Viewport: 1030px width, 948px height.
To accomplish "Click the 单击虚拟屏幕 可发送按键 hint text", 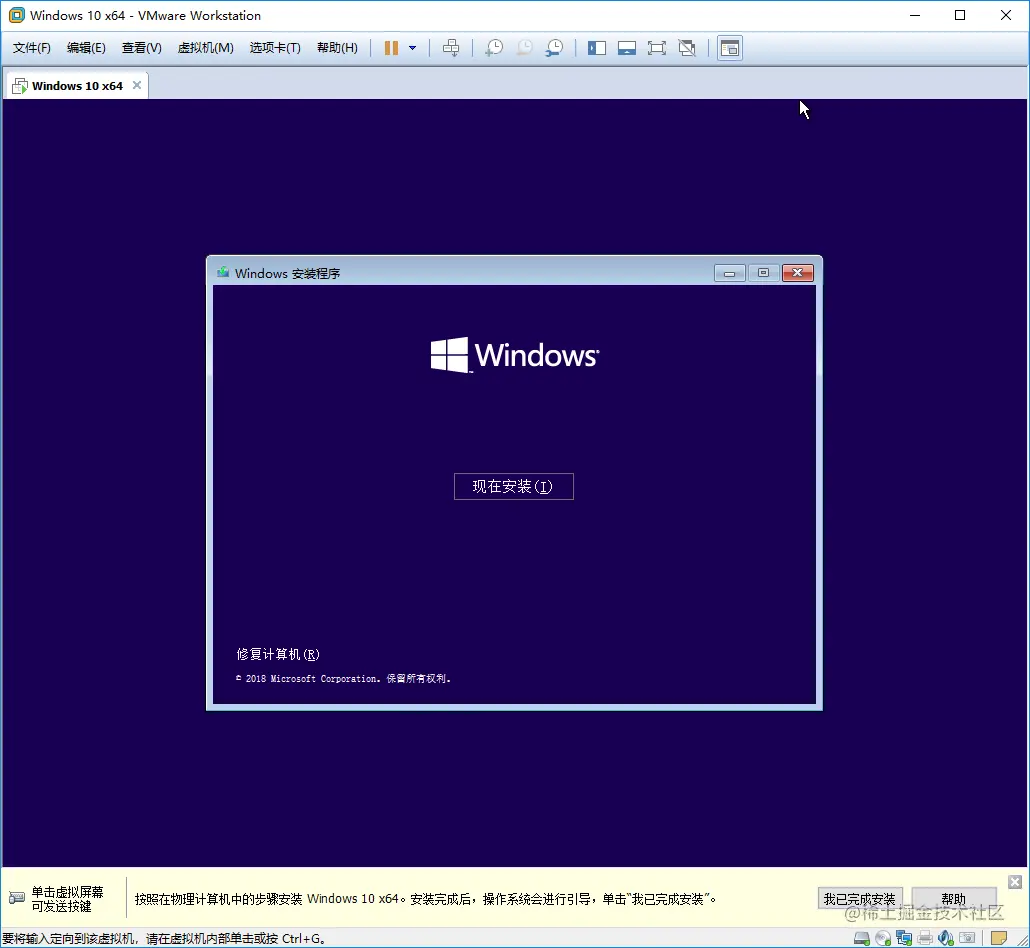I will tap(67, 899).
